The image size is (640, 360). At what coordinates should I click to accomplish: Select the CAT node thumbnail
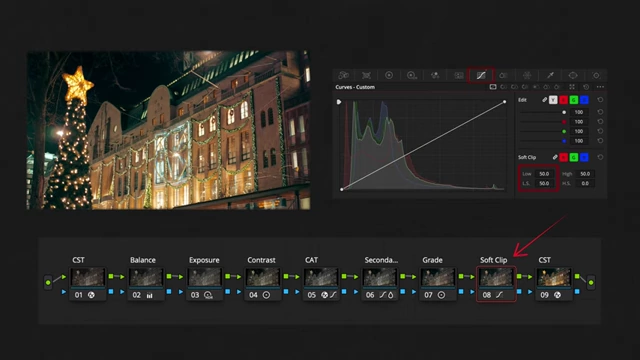321,277
